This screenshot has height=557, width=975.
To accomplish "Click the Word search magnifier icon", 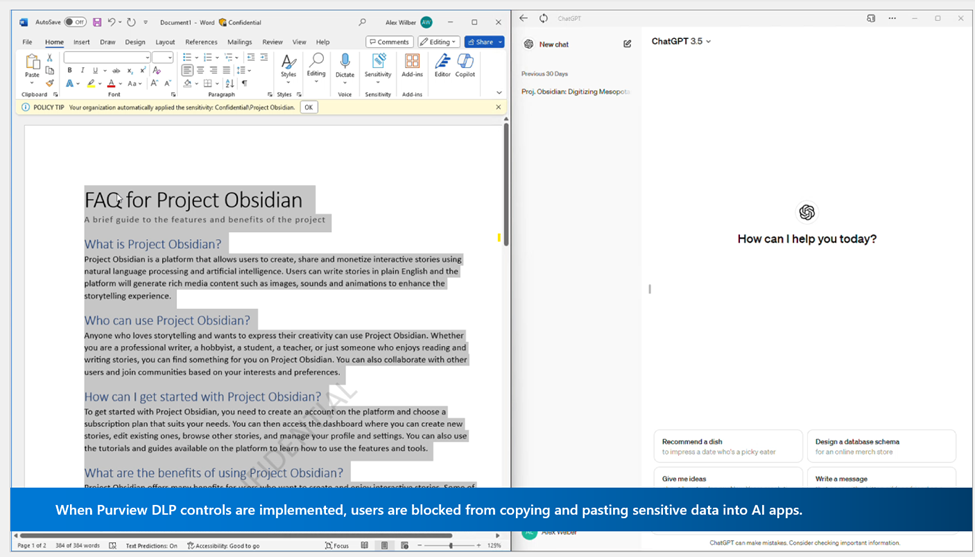I will (x=362, y=22).
